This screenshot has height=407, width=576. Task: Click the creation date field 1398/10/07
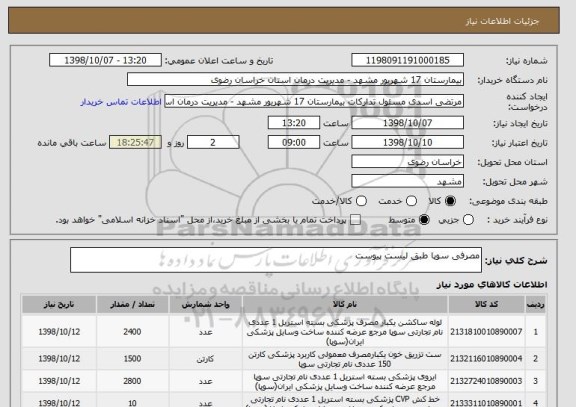click(x=407, y=123)
